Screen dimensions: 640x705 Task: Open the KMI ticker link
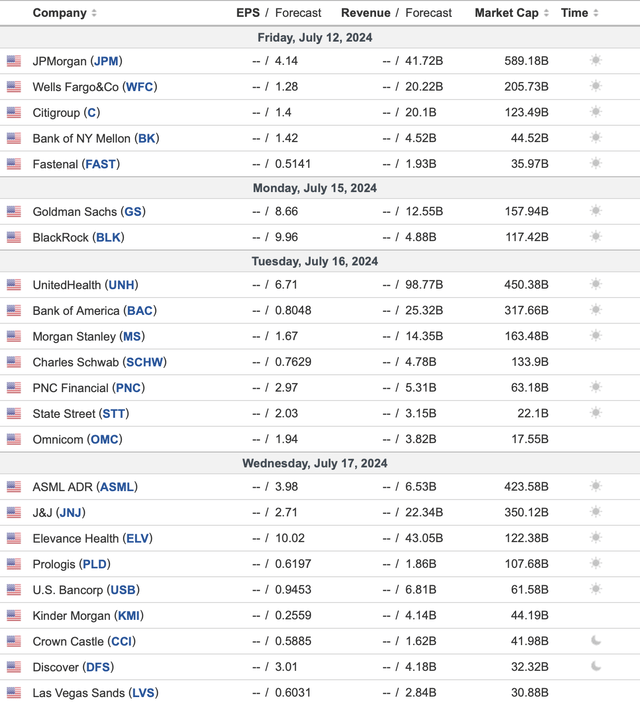[x=129, y=616]
